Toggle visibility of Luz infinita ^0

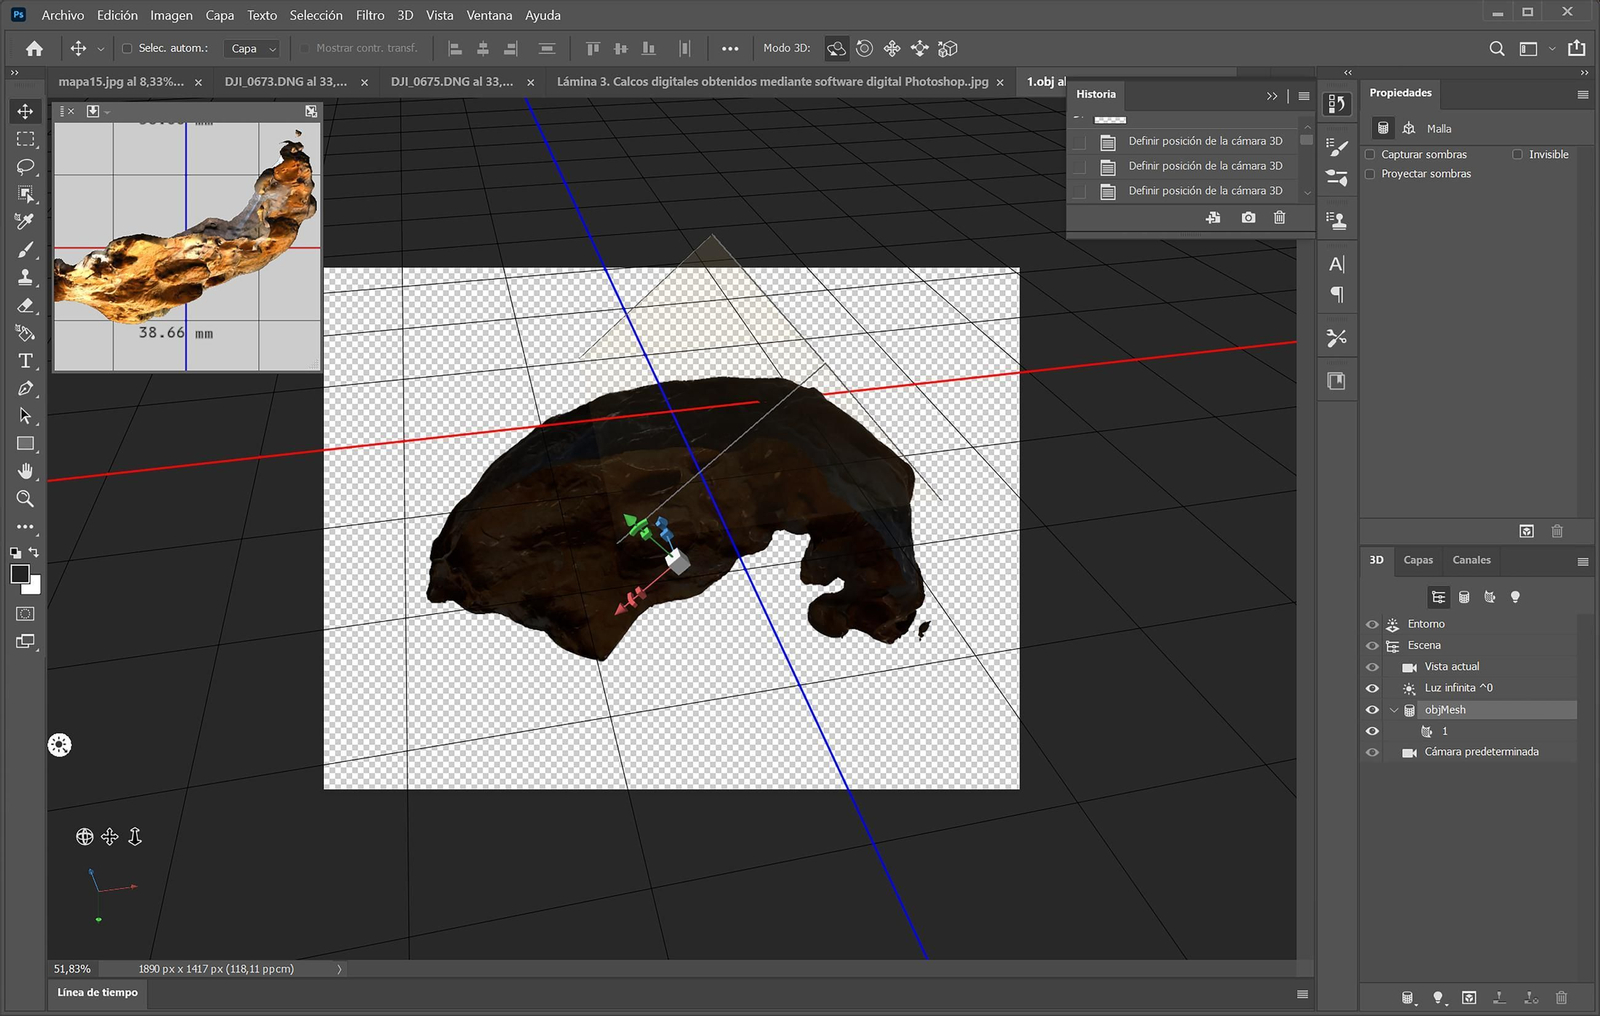point(1372,688)
